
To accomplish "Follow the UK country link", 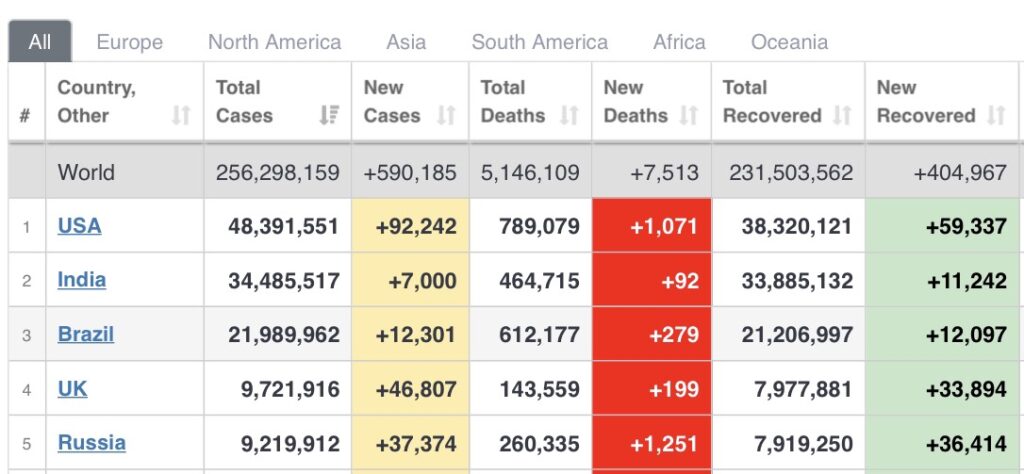I will tap(72, 388).
